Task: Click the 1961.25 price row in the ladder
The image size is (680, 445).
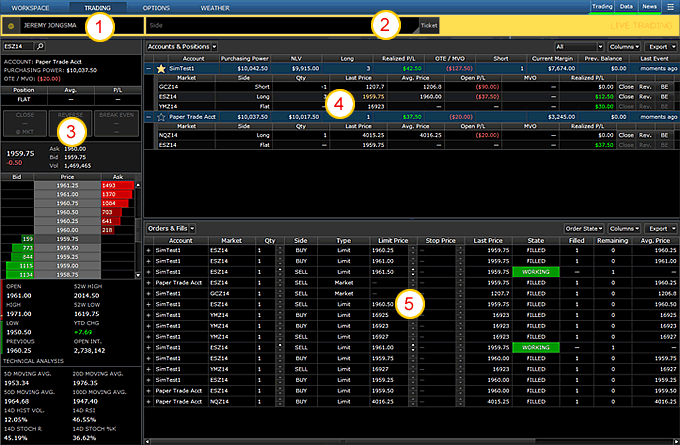Action: pyautogui.click(x=69, y=184)
